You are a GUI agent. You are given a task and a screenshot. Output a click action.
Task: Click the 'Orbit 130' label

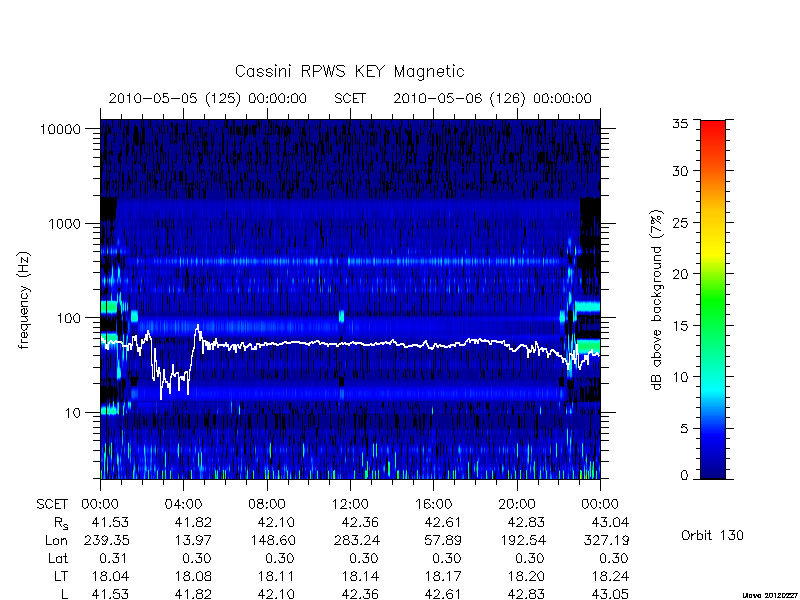point(712,536)
